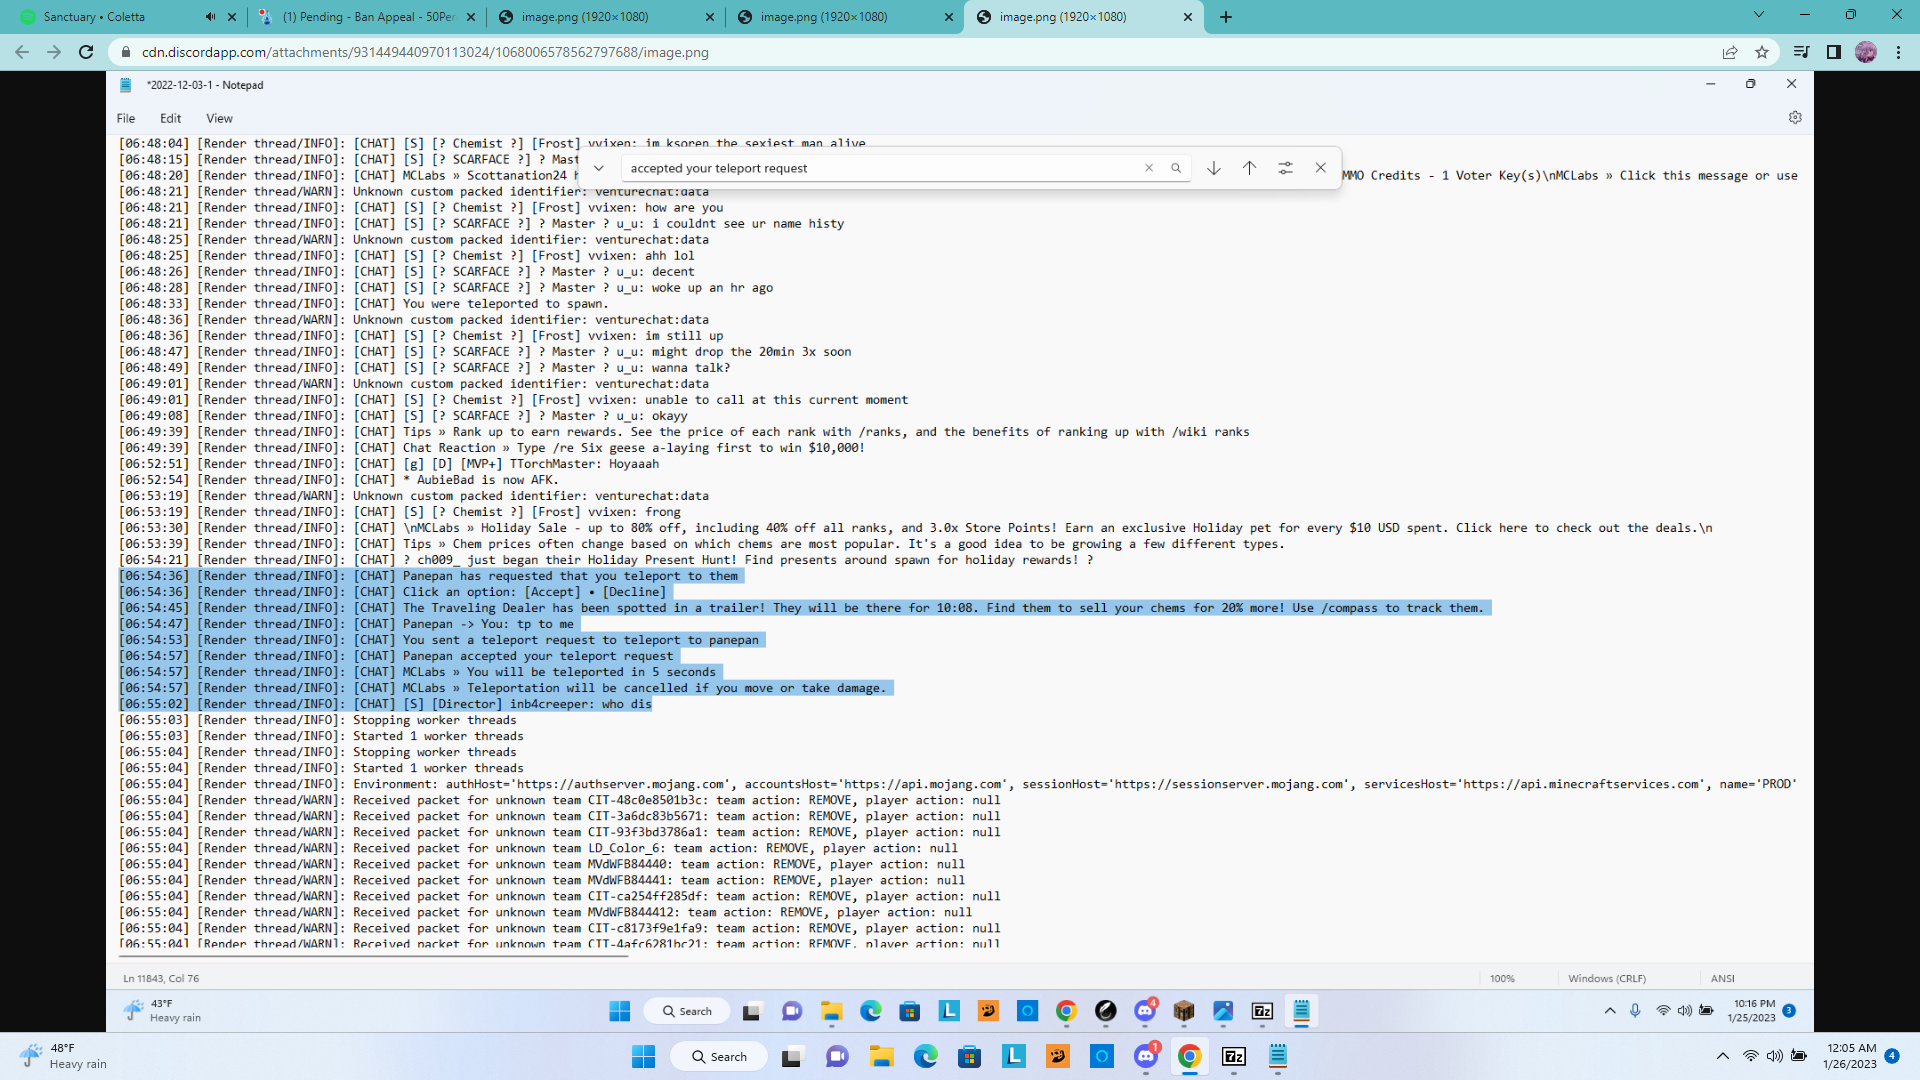
Task: Click the share page icon in address bar
Action: (1730, 52)
